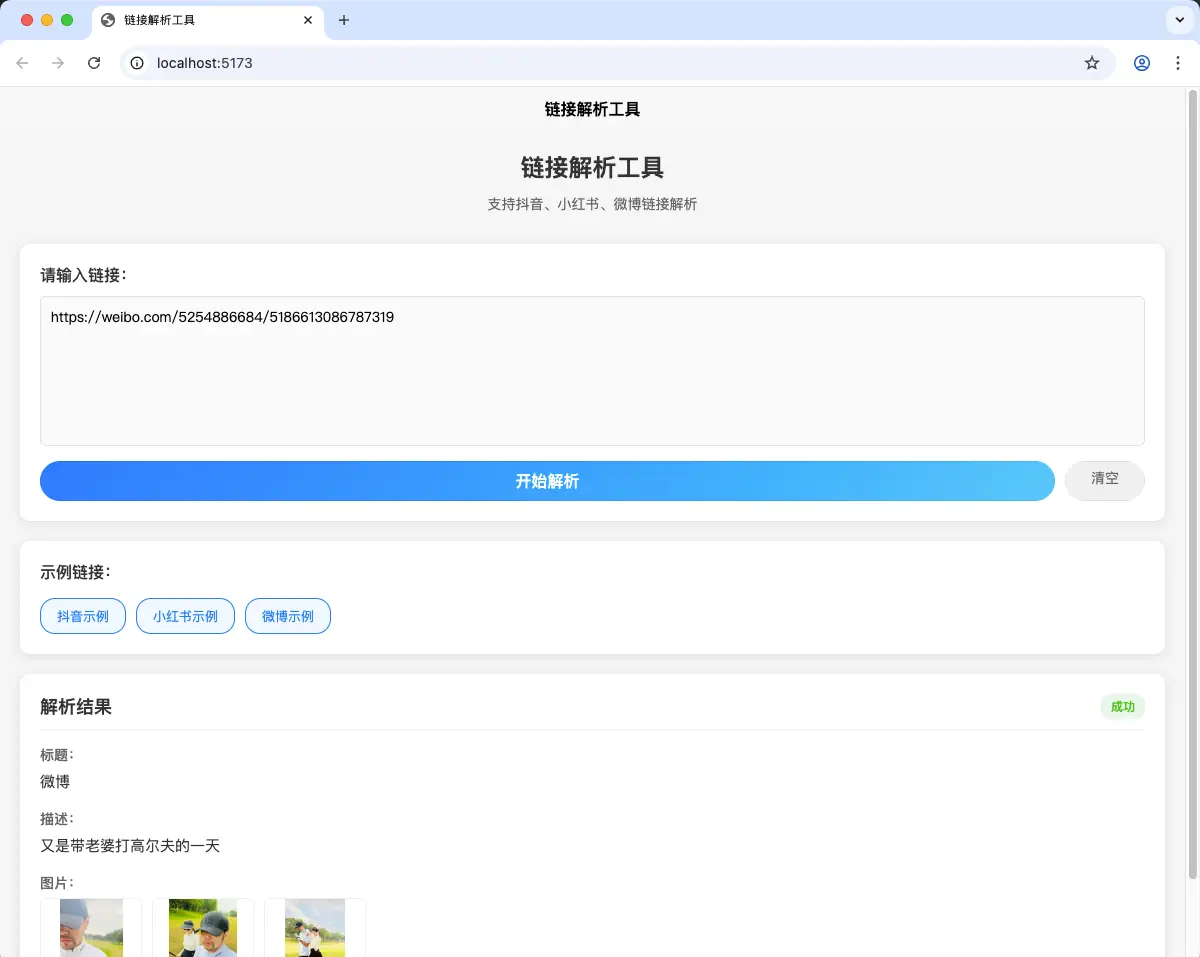1200x957 pixels.
Task: Select the 抖音示例 sample link
Action: 83,616
